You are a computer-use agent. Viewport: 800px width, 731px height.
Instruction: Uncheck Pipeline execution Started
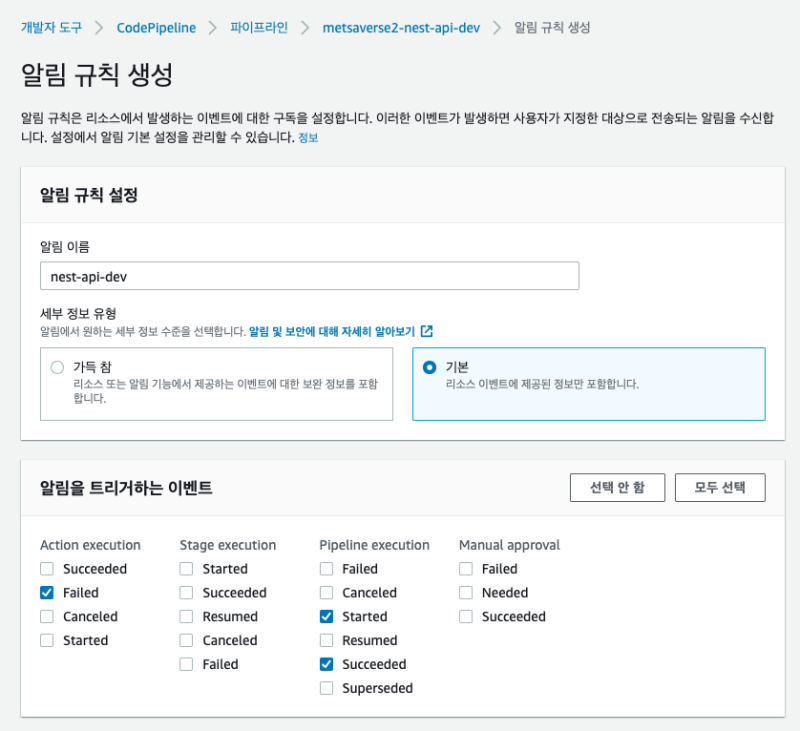[327, 616]
